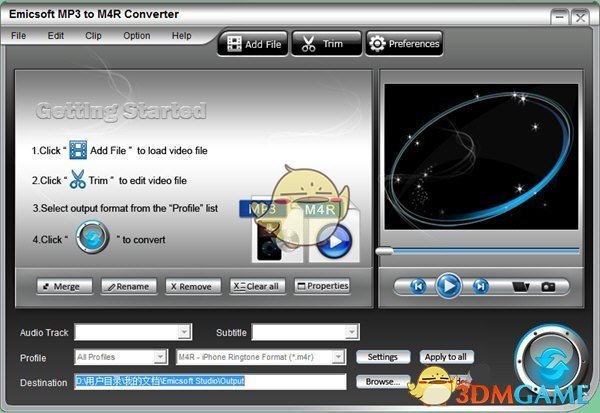Take a snapshot with camera icon
This screenshot has width=600, height=413.
pyautogui.click(x=548, y=286)
